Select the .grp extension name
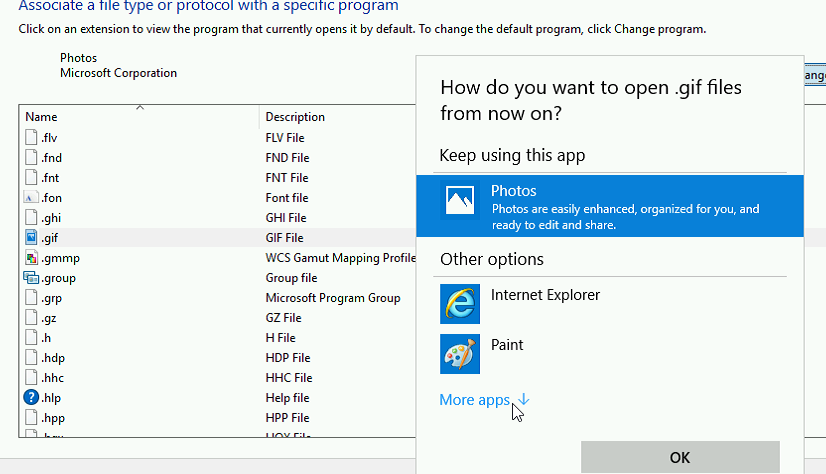The height and width of the screenshot is (474, 826). pos(52,298)
